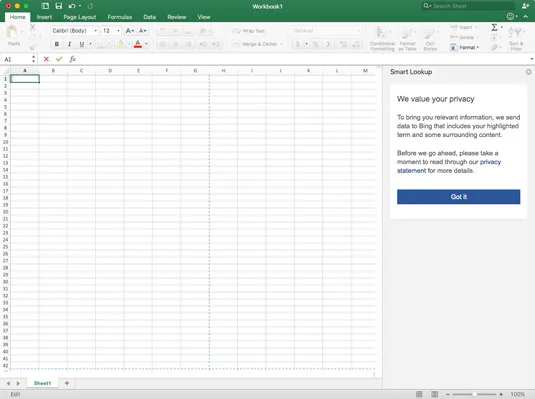Click the Cut scissors icon

click(33, 27)
